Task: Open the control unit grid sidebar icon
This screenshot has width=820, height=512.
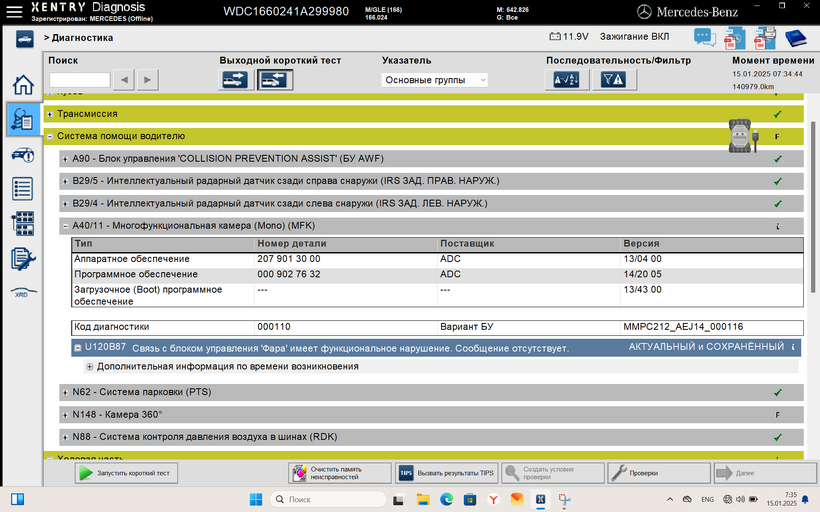Action: click(22, 223)
